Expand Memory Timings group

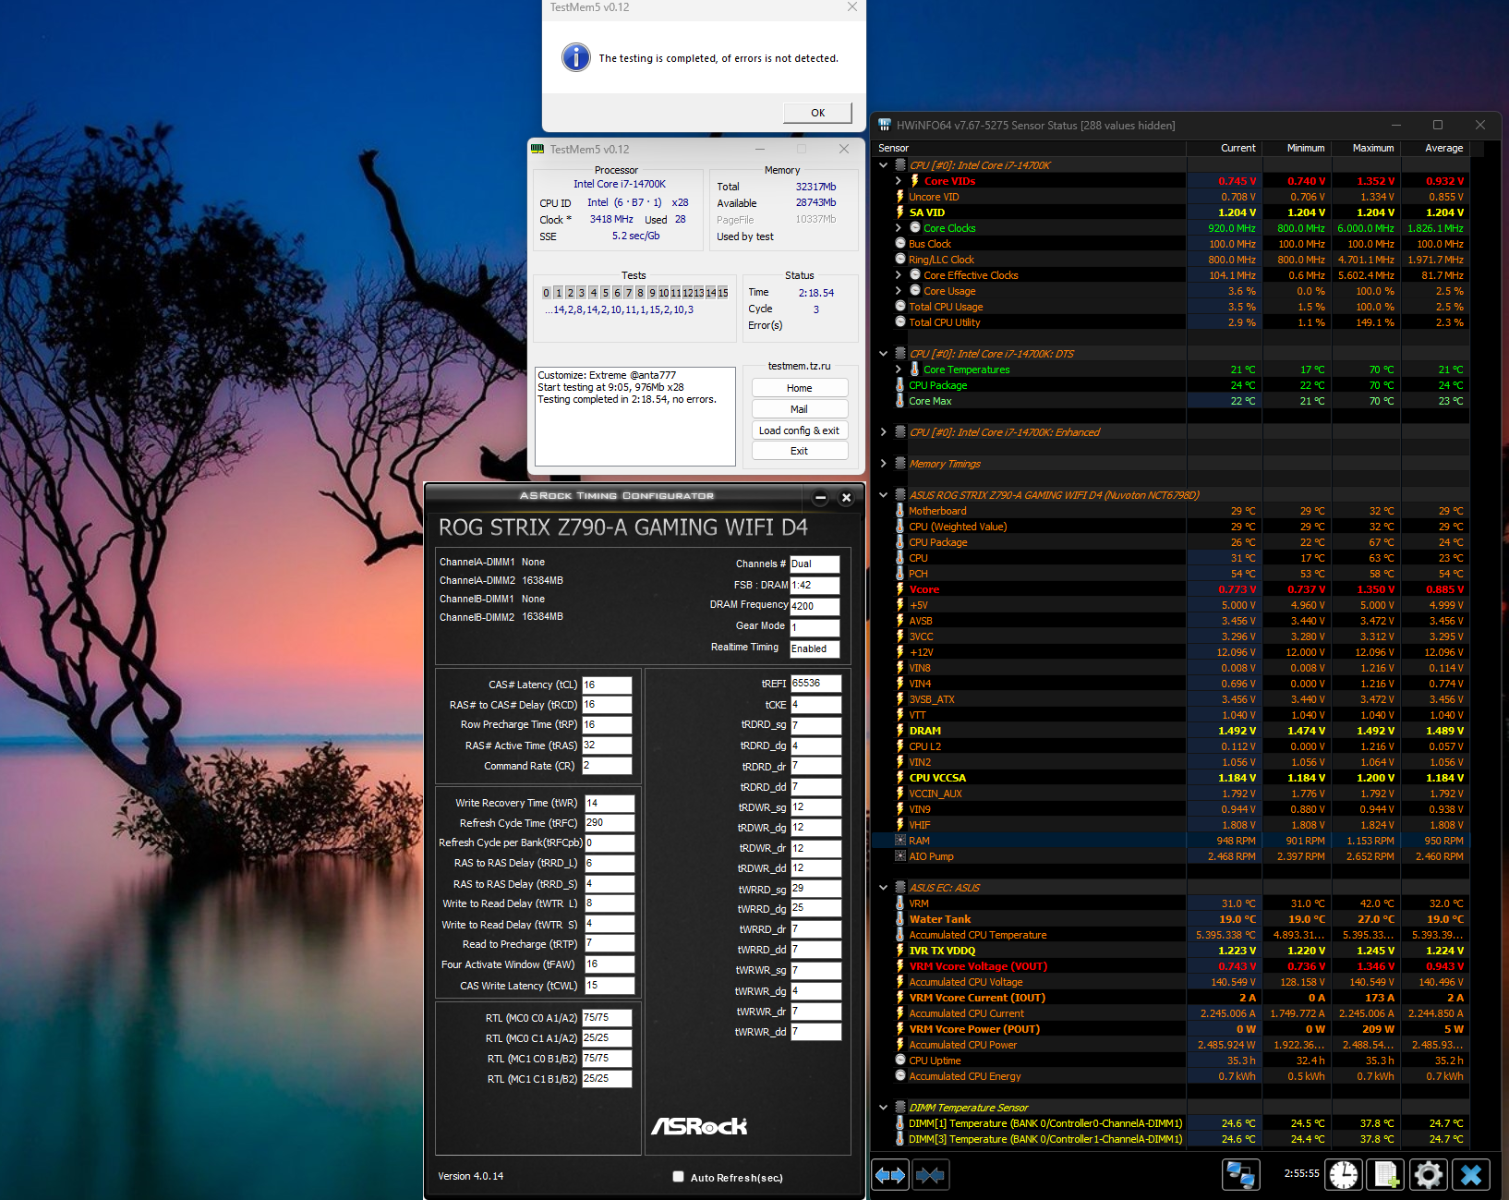tap(883, 464)
